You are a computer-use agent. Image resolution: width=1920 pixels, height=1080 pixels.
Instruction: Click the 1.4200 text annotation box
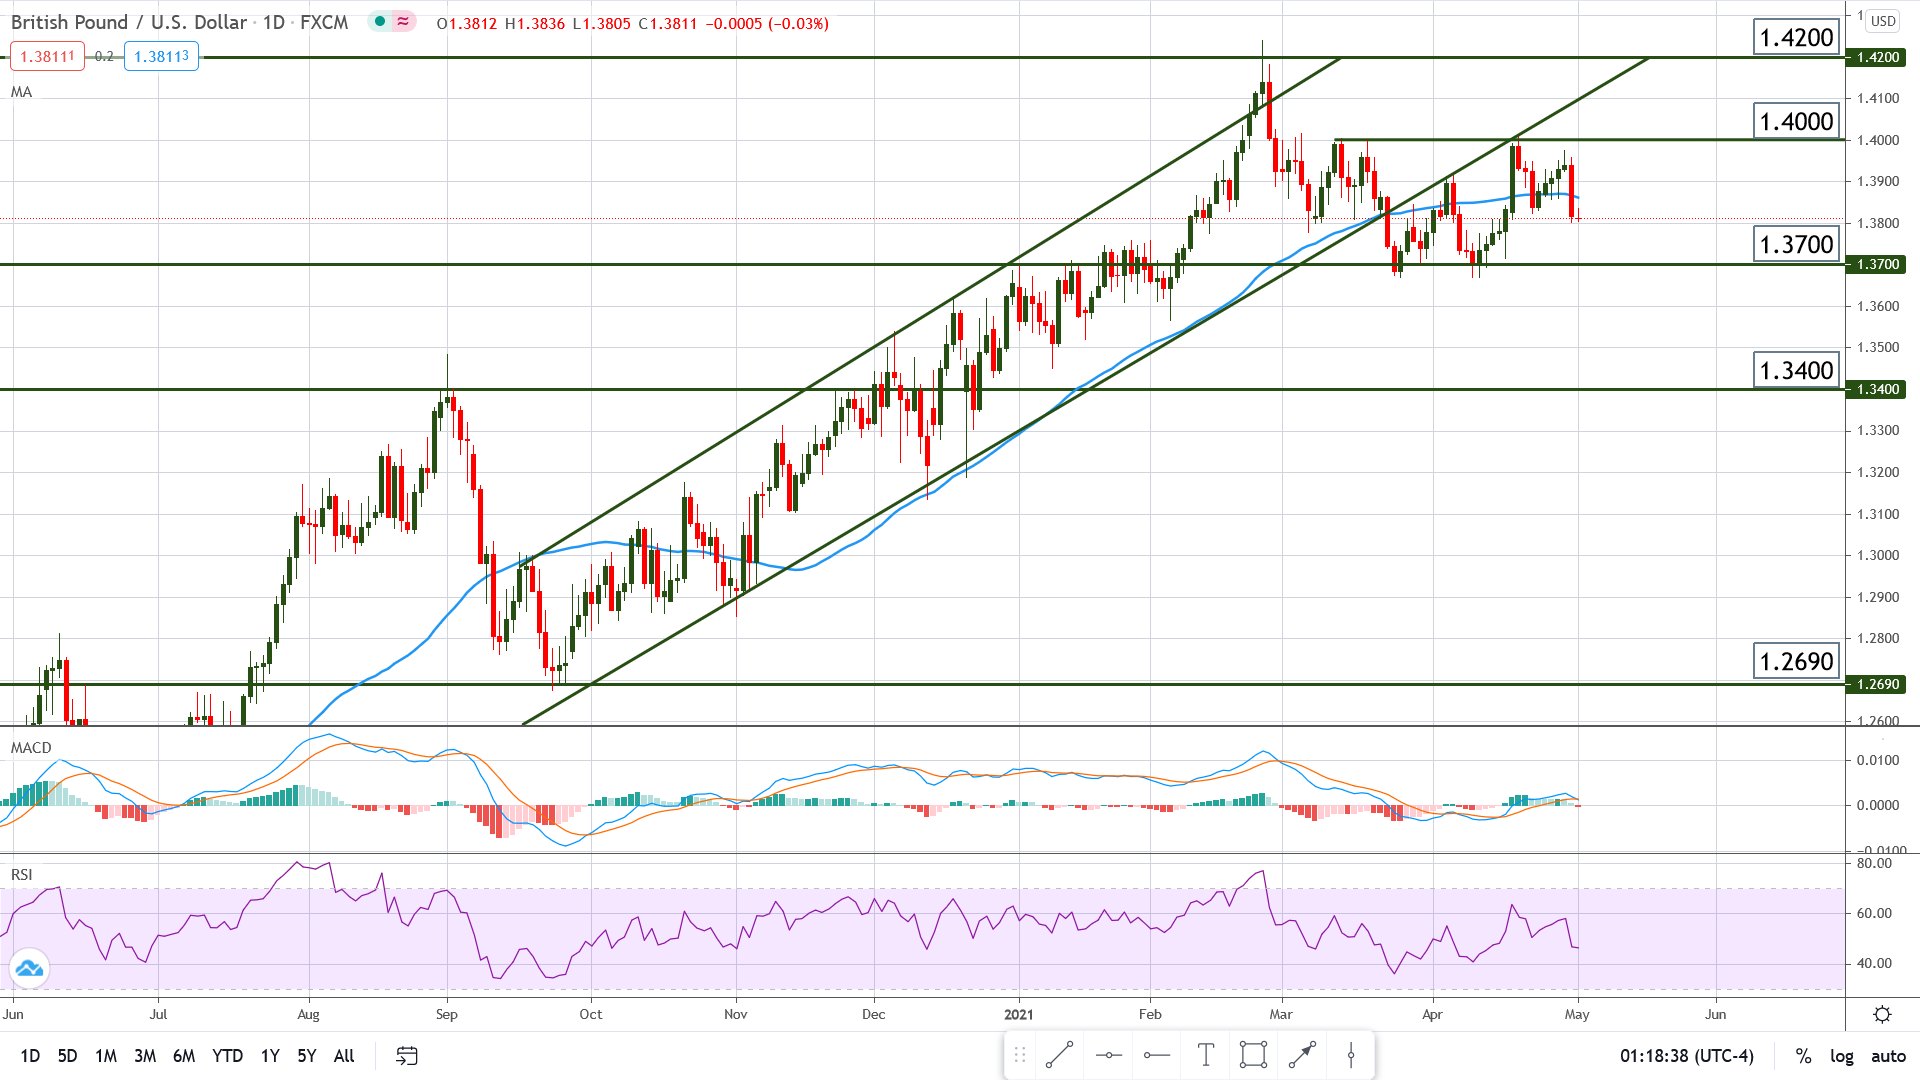[1797, 38]
